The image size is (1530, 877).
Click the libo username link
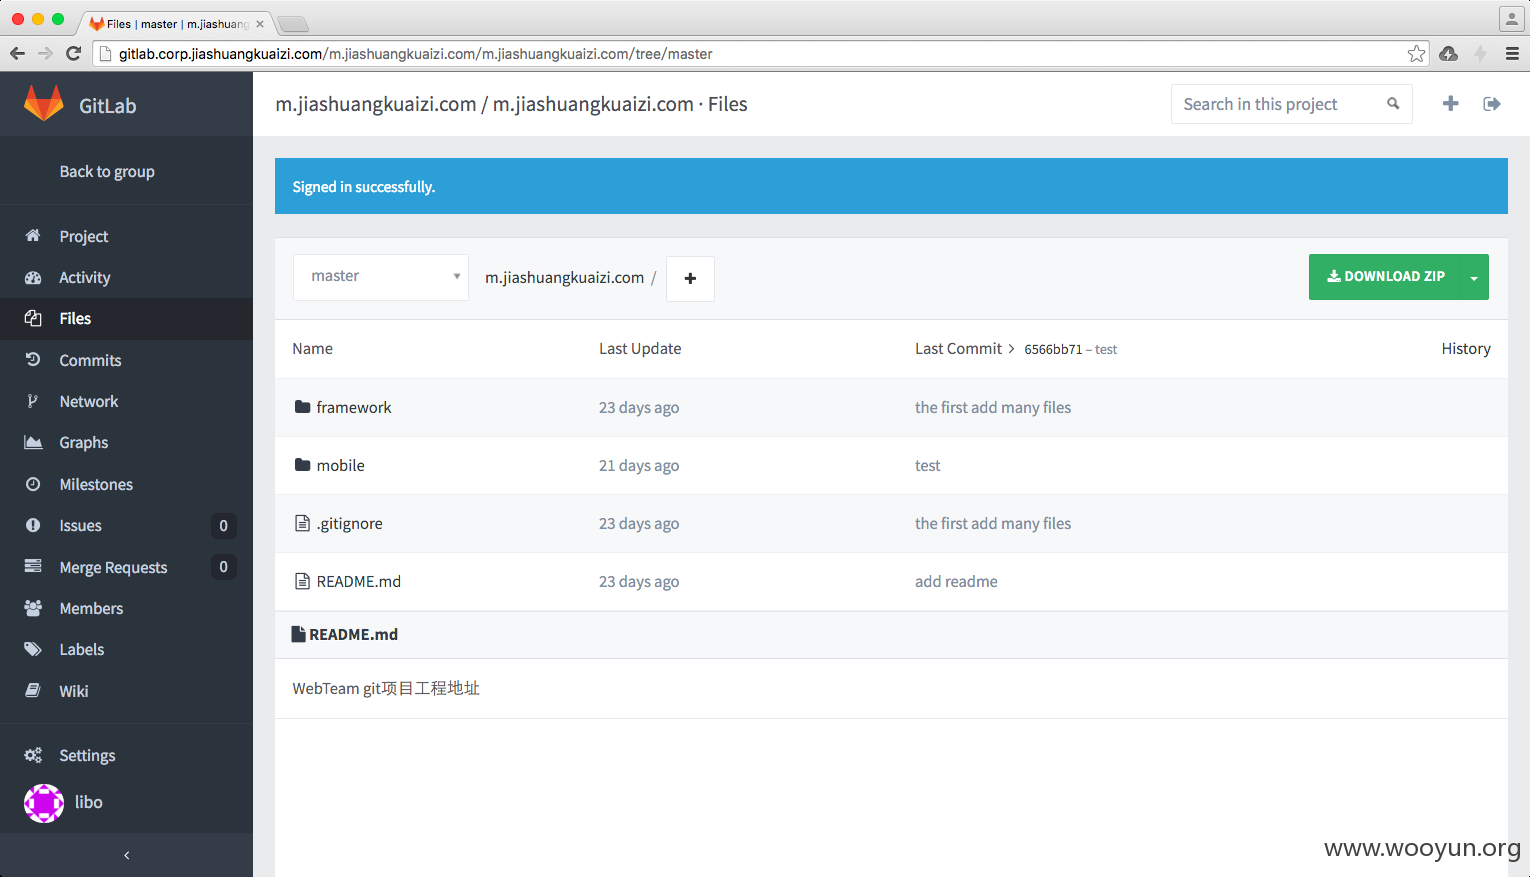88,802
